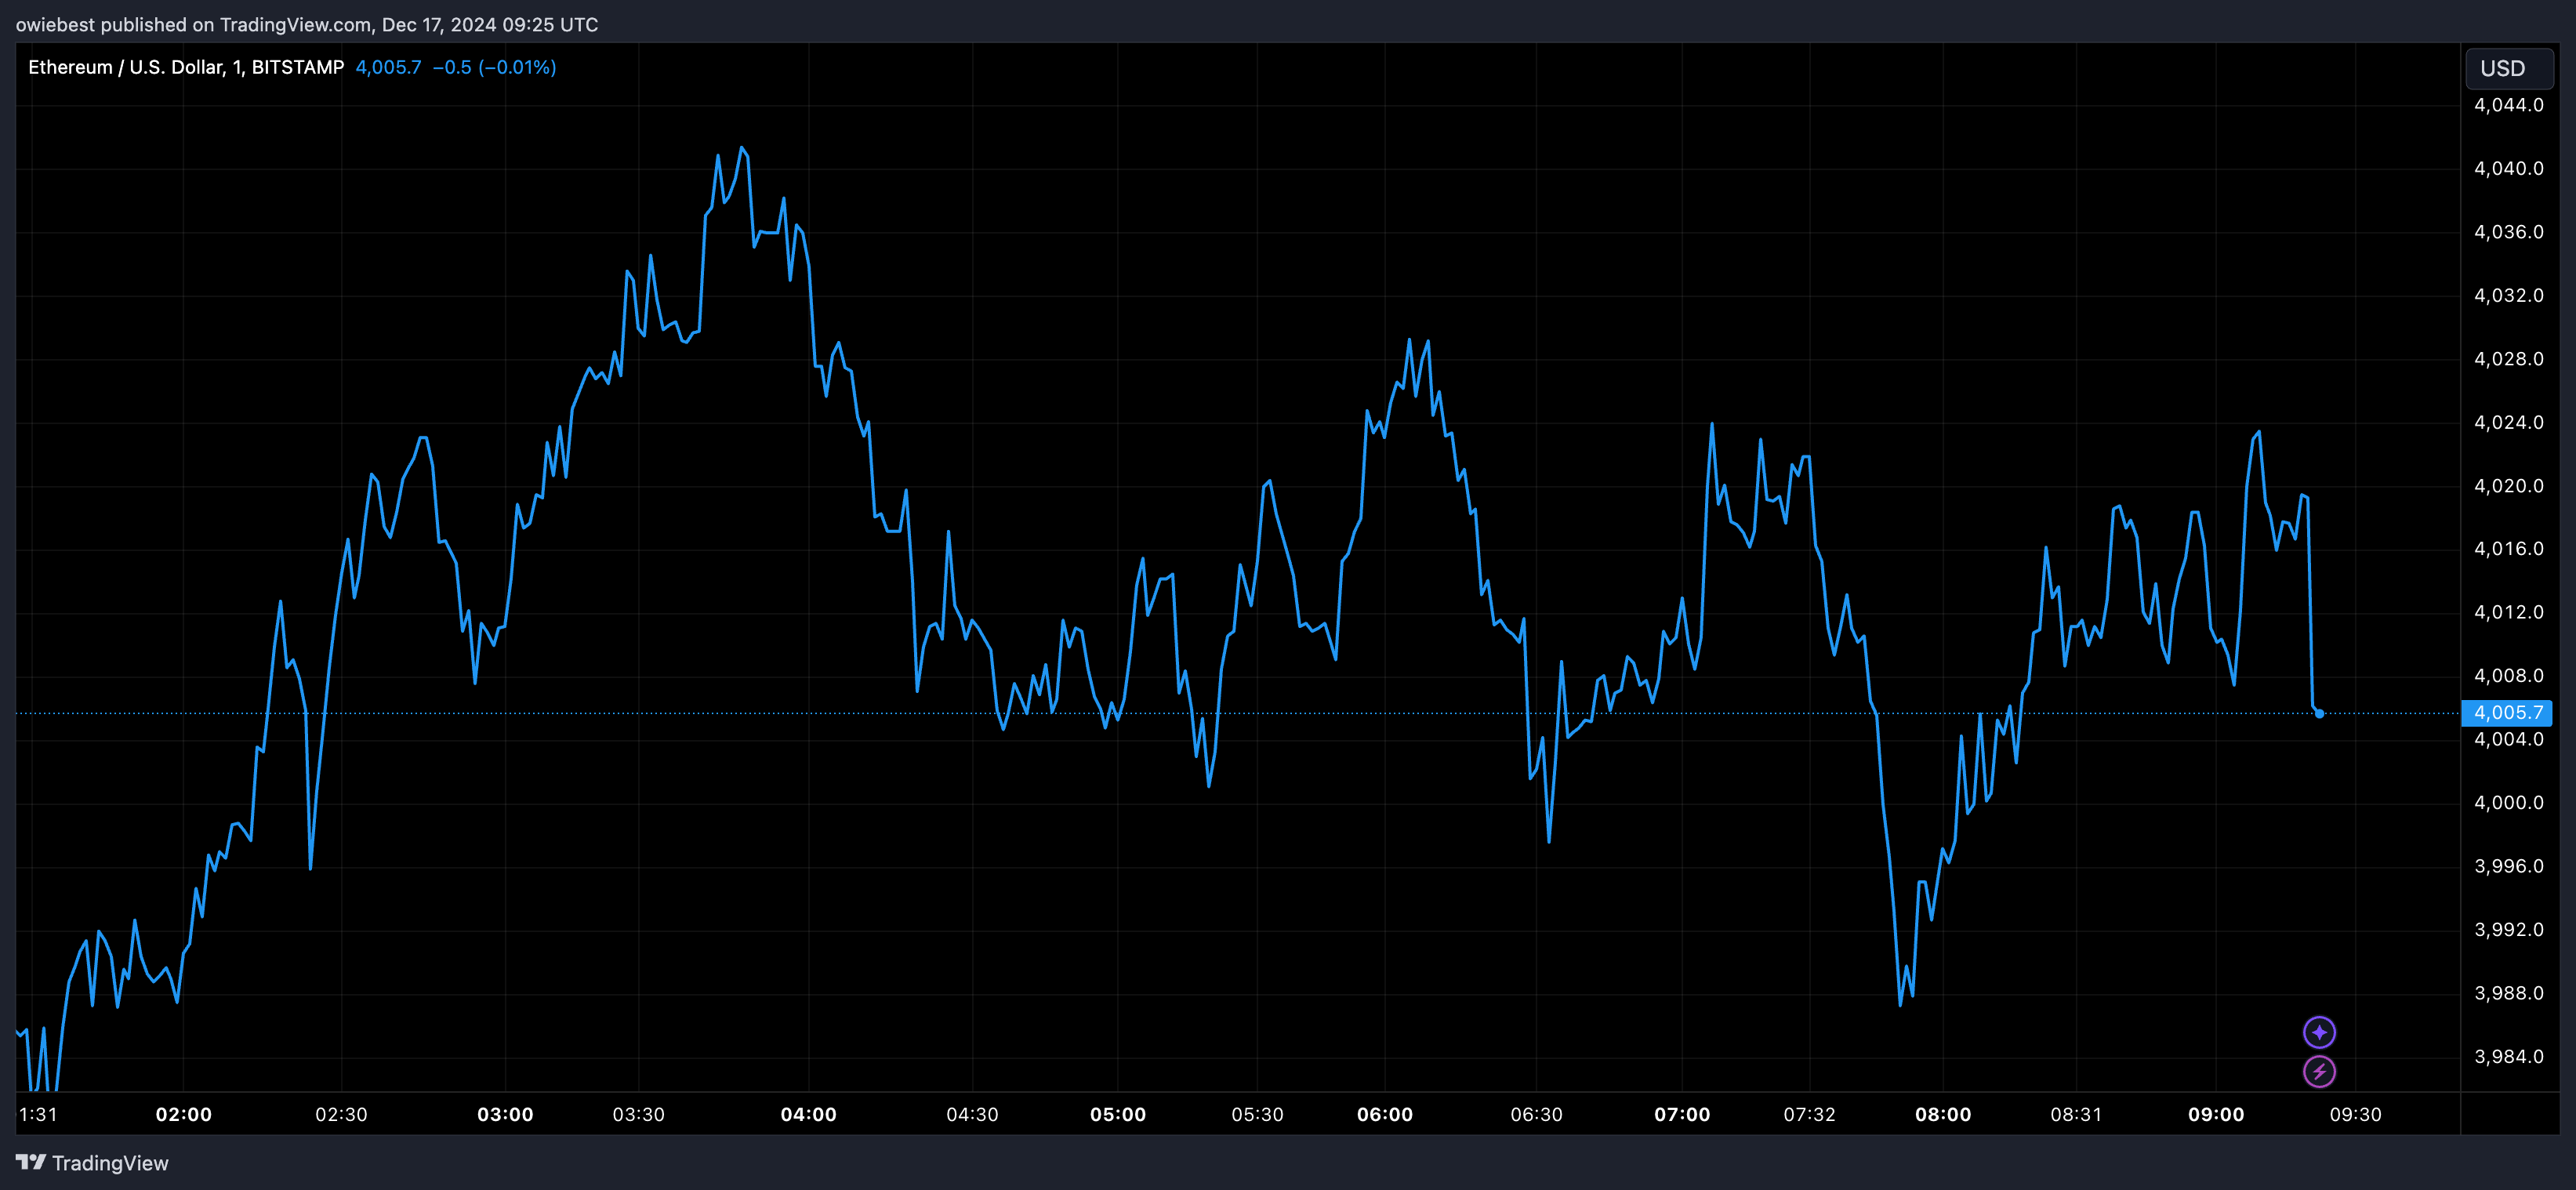
Task: Click the owiebest published header text
Action: (307, 24)
